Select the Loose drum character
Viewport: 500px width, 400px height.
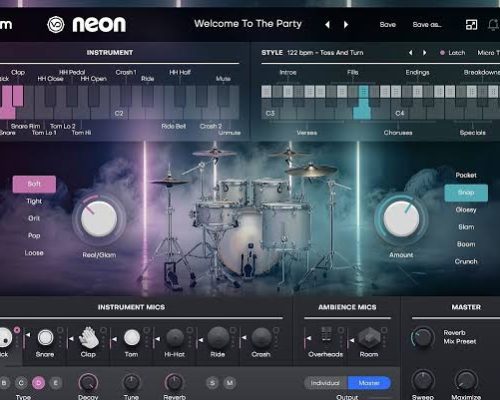[x=34, y=253]
